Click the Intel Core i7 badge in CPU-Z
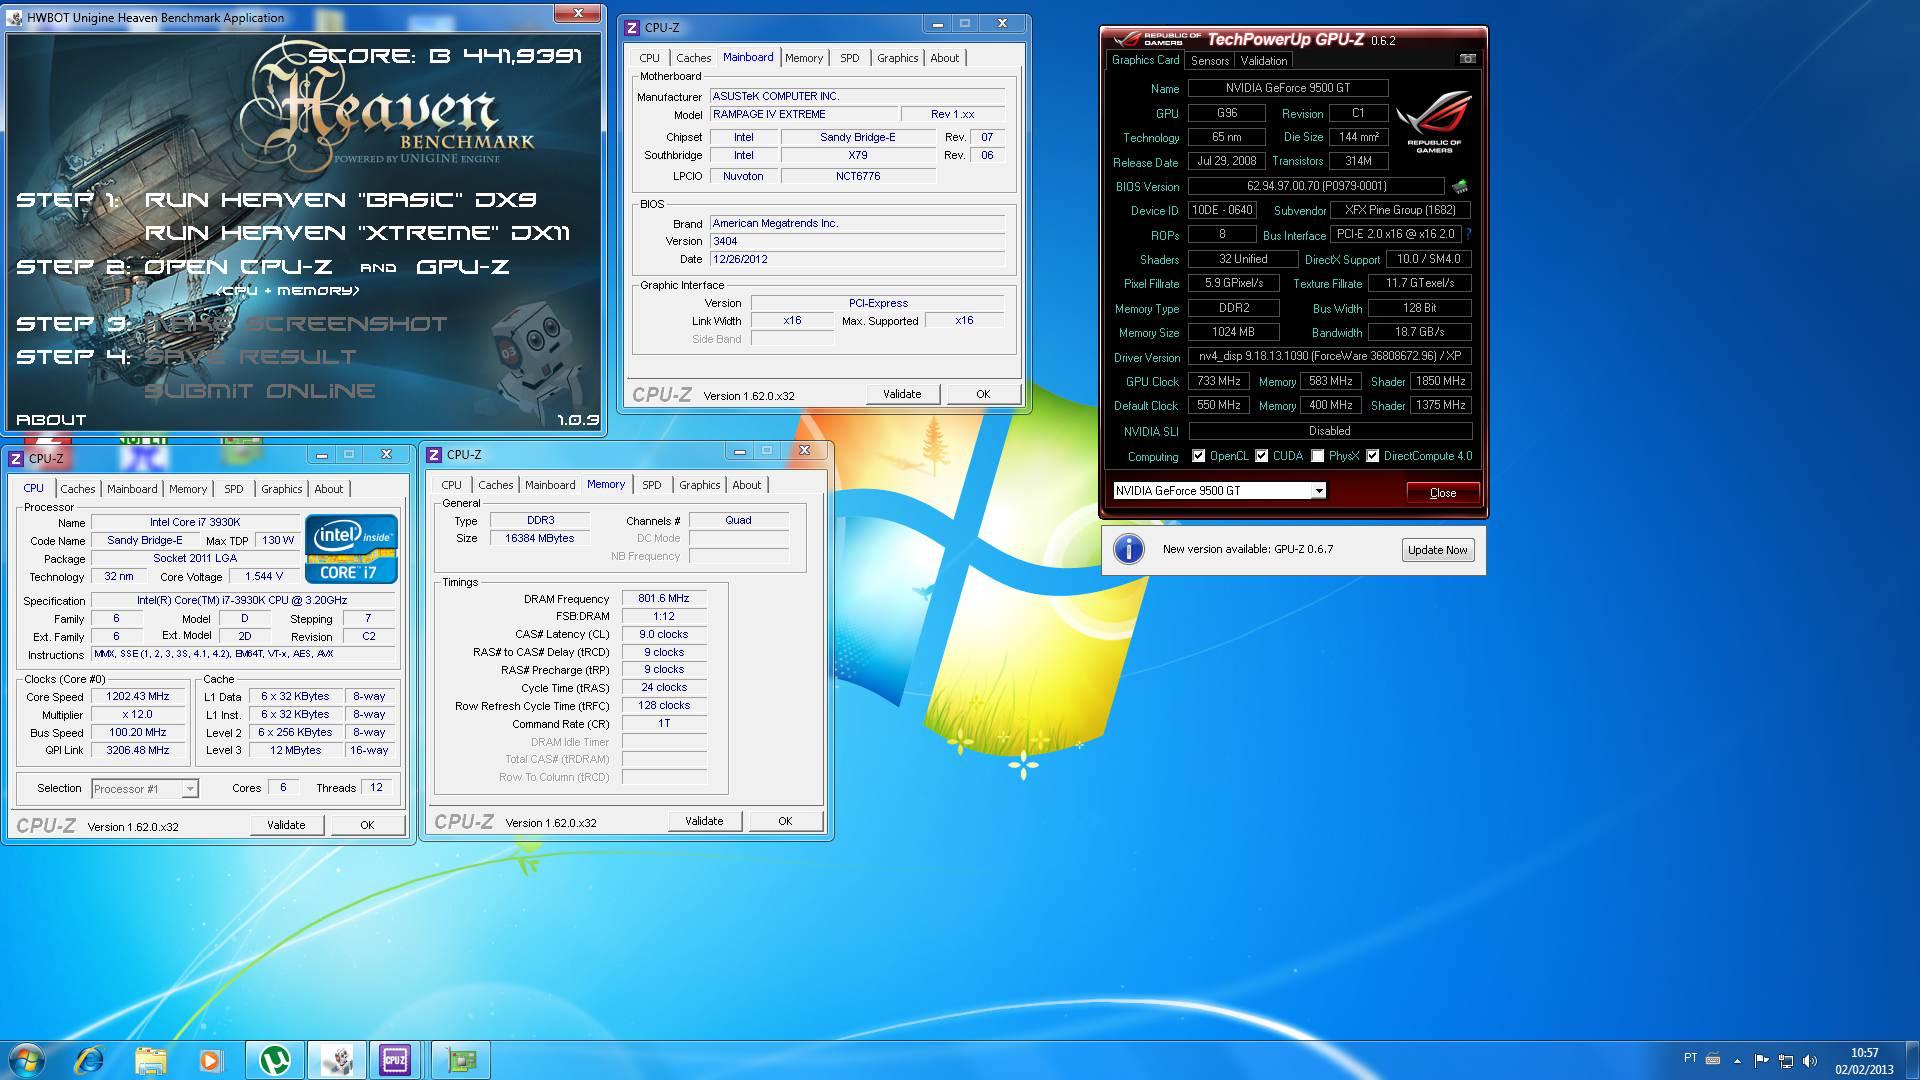This screenshot has height=1080, width=1920. coord(351,548)
